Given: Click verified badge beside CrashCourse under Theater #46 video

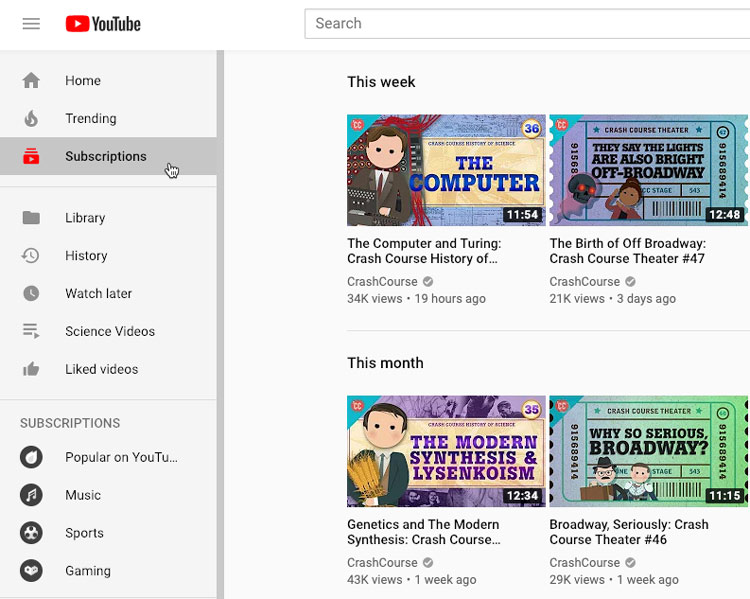Looking at the screenshot, I should (630, 563).
